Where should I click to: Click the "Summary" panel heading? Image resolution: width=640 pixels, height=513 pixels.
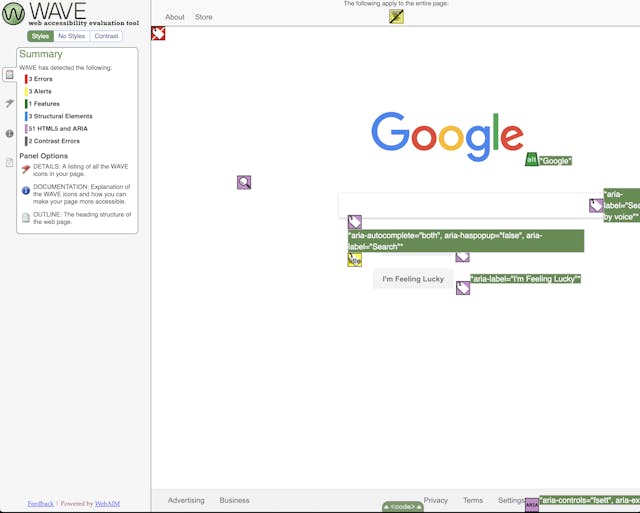[x=41, y=54]
